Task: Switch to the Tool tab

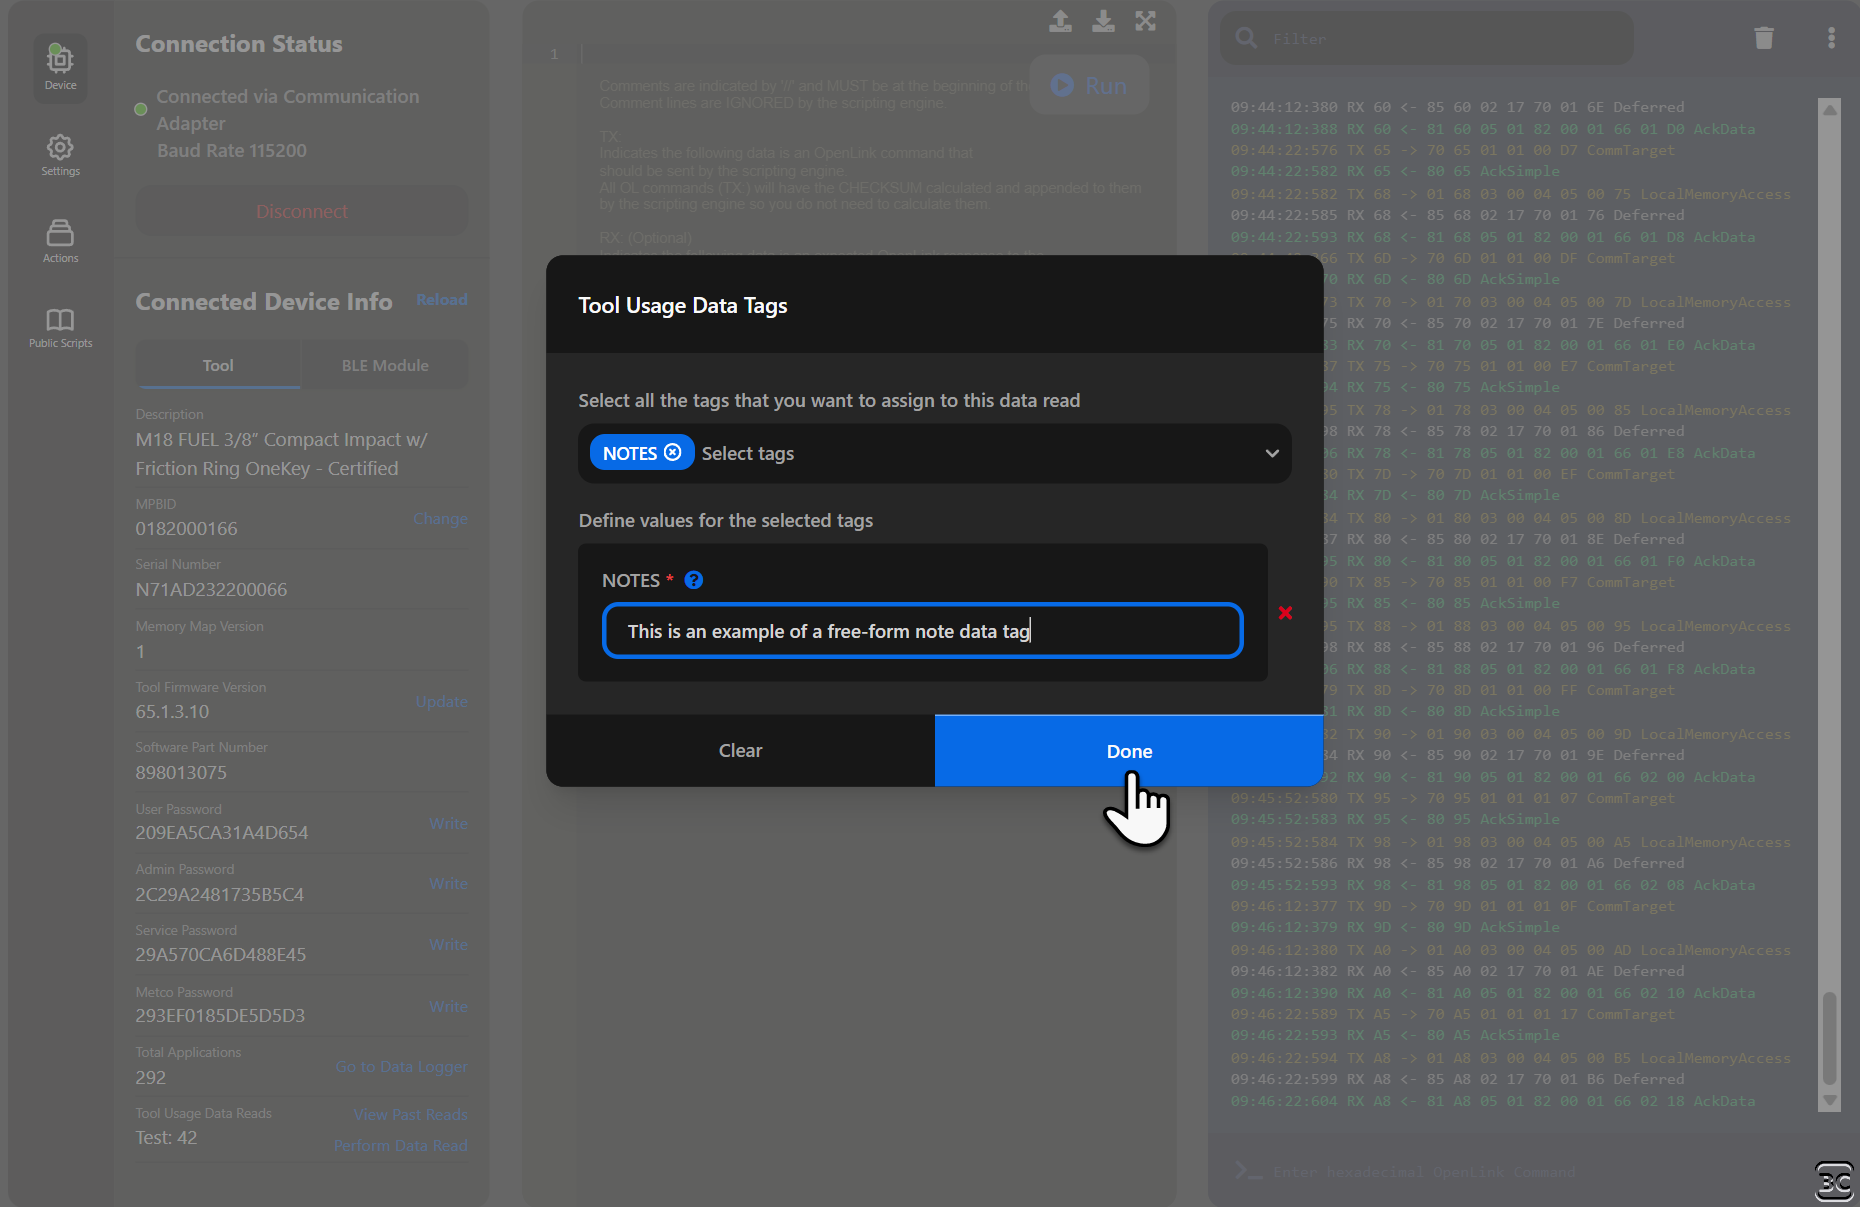Action: click(x=218, y=365)
